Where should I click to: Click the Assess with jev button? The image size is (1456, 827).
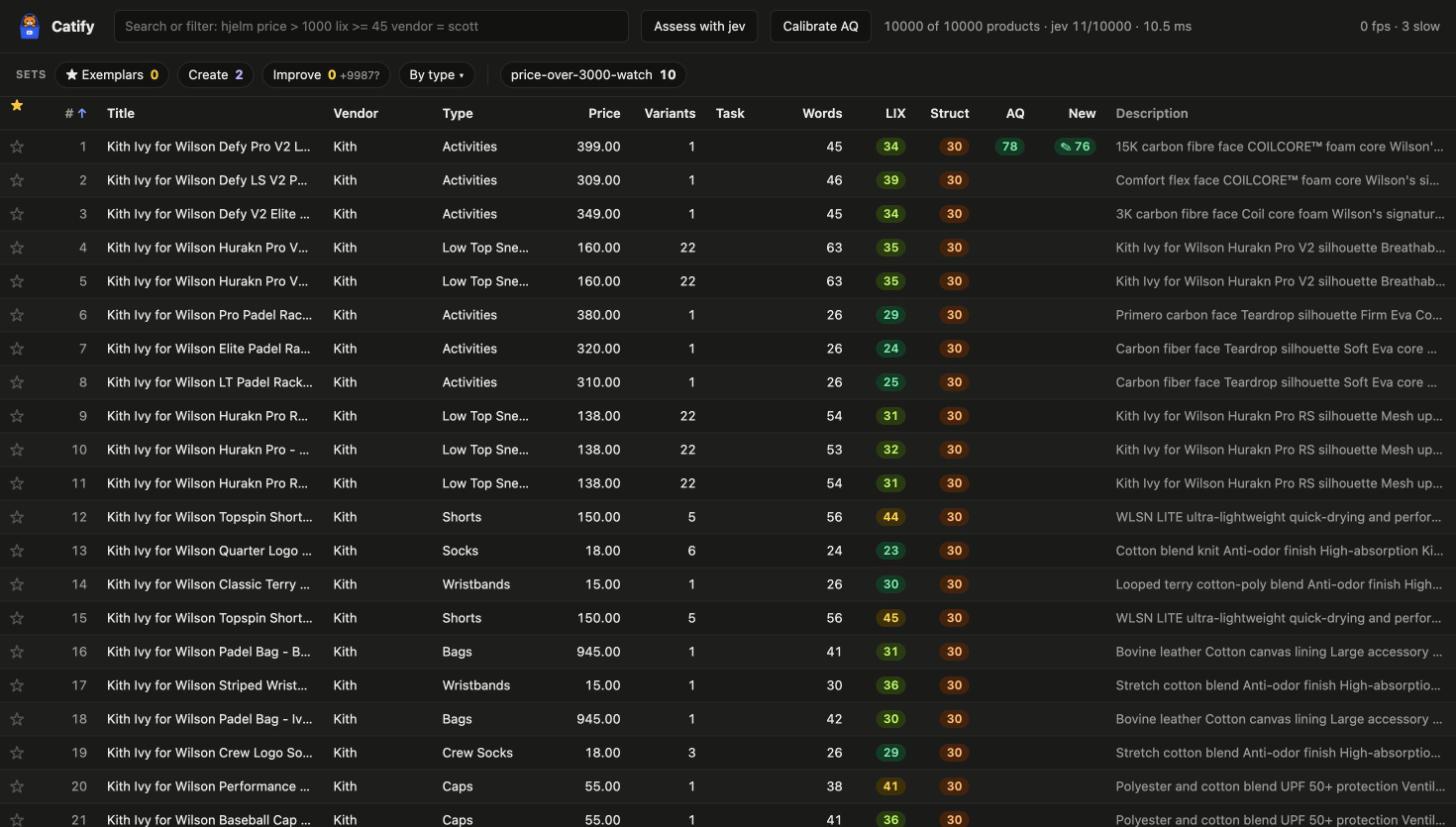click(x=699, y=26)
